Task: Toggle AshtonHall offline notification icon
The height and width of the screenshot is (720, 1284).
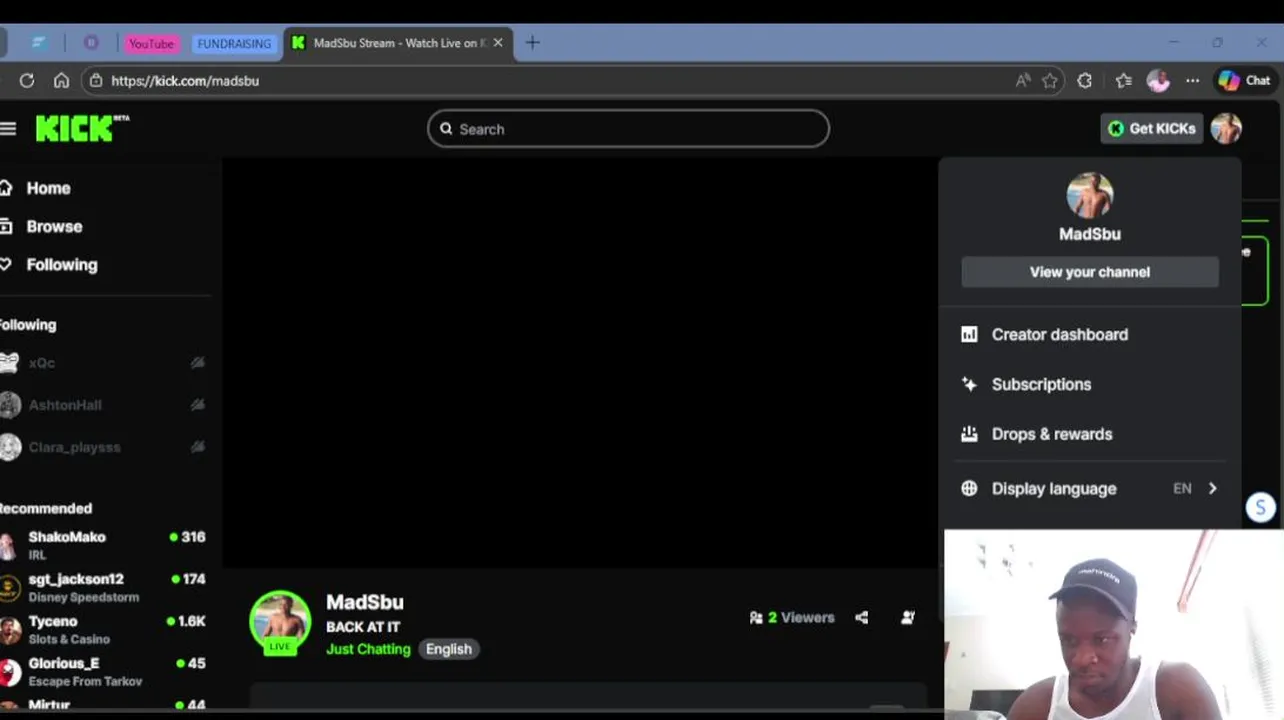Action: point(198,405)
